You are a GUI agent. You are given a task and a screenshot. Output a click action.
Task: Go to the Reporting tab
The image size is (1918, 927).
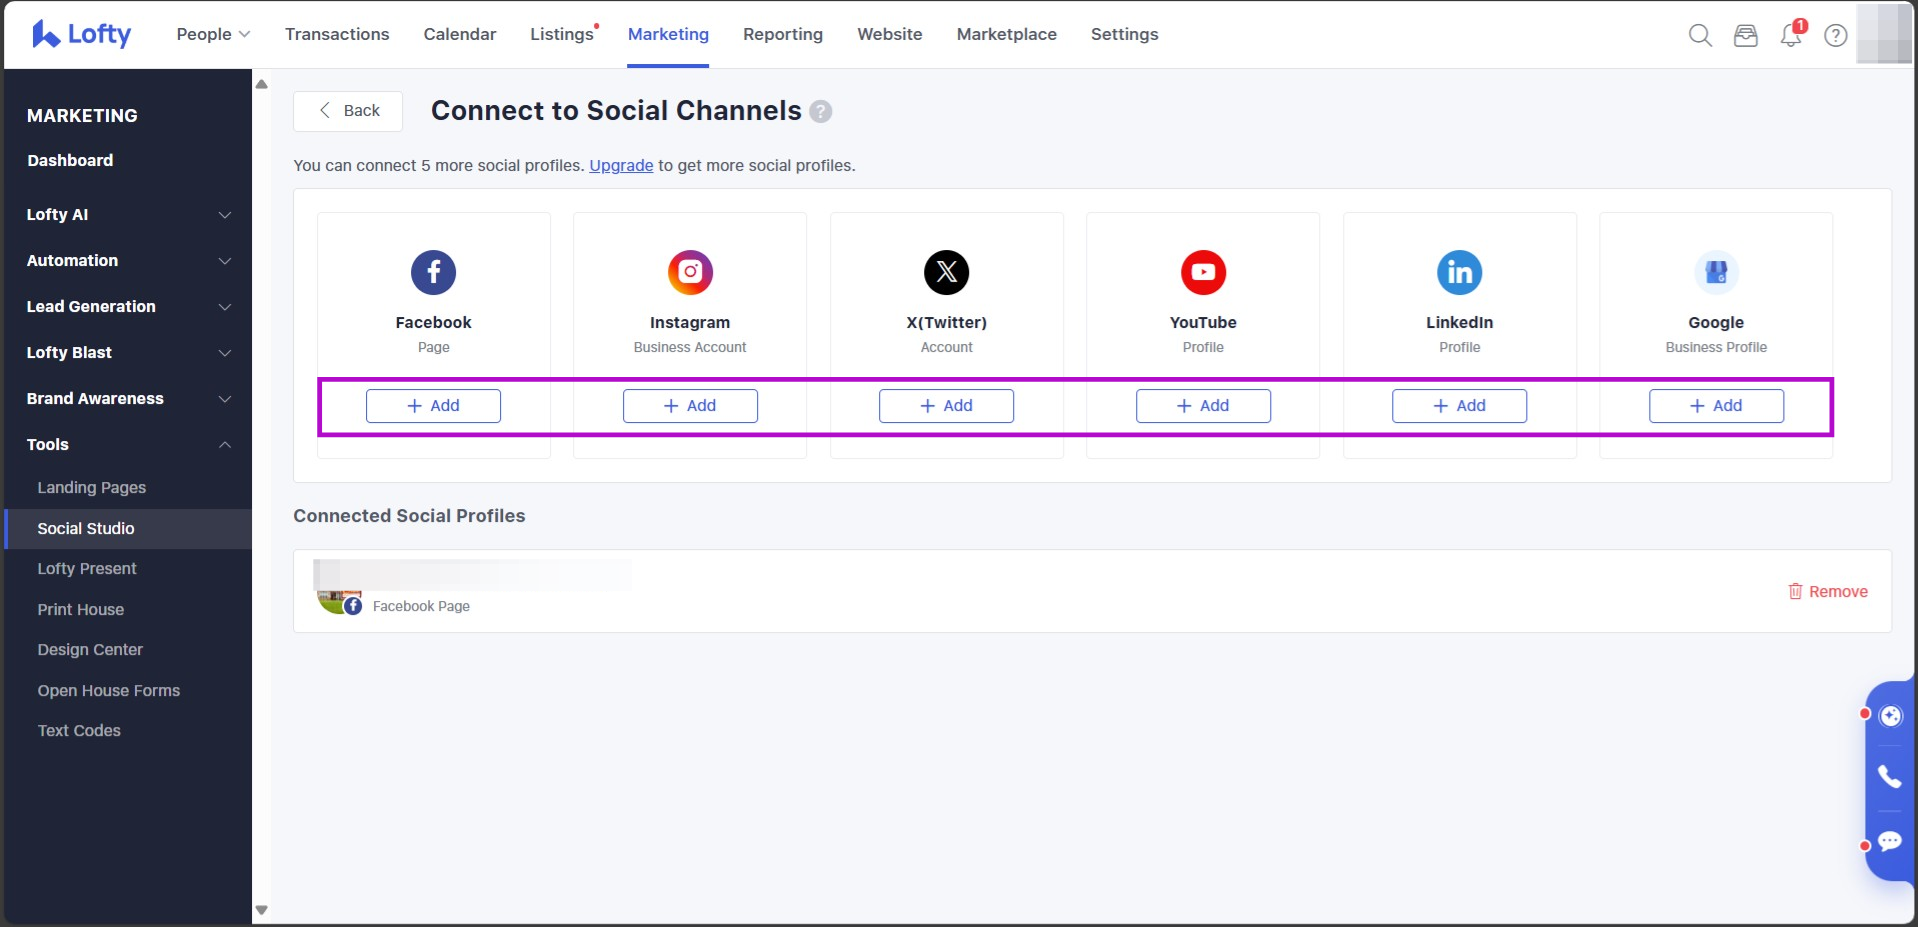click(782, 34)
